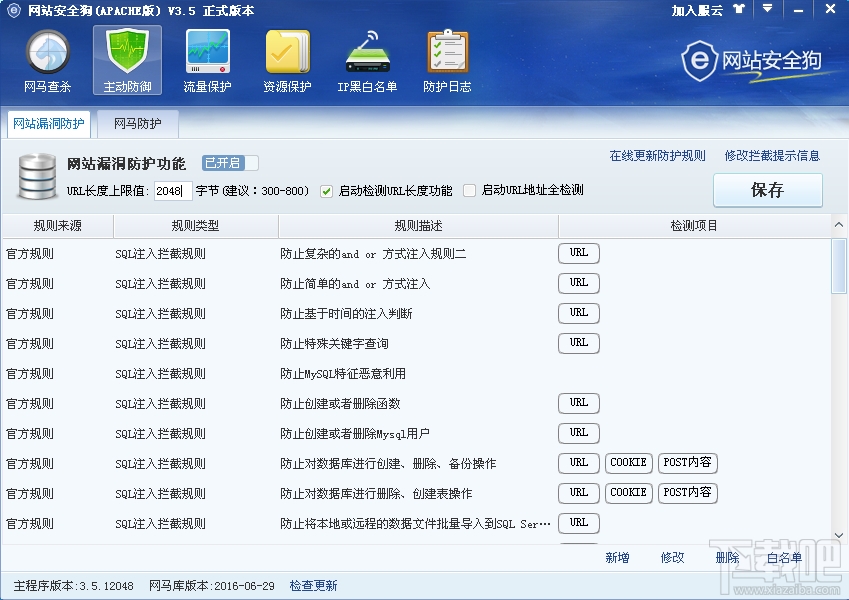Toggle URL for 防止复杂的and or 方式注入规则二
849x600 pixels.
tap(579, 253)
